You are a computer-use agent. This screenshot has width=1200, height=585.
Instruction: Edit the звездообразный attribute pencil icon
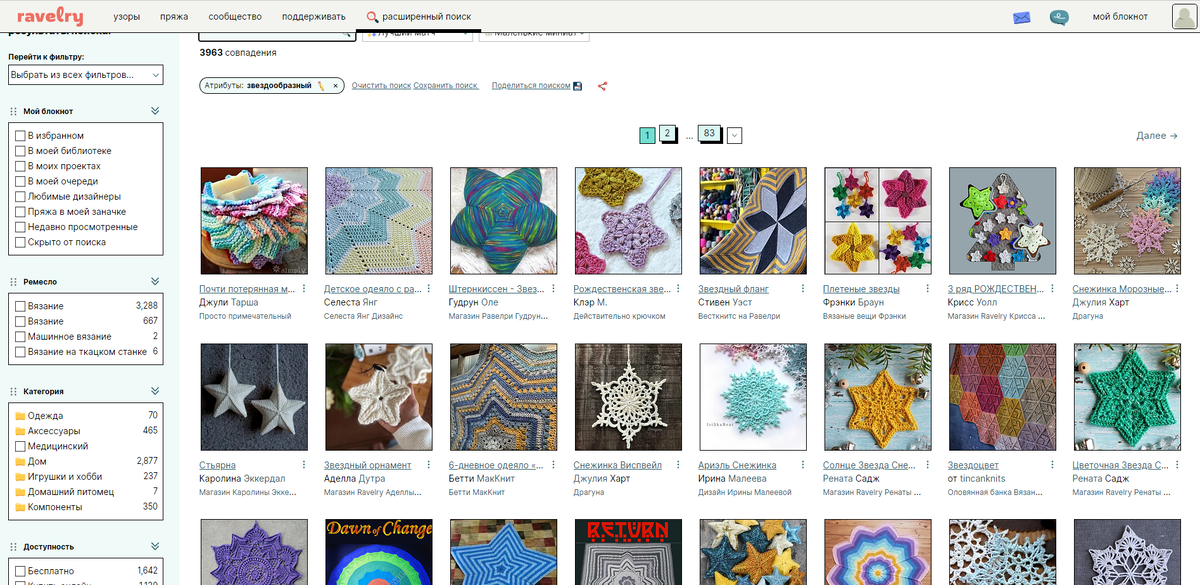(321, 86)
